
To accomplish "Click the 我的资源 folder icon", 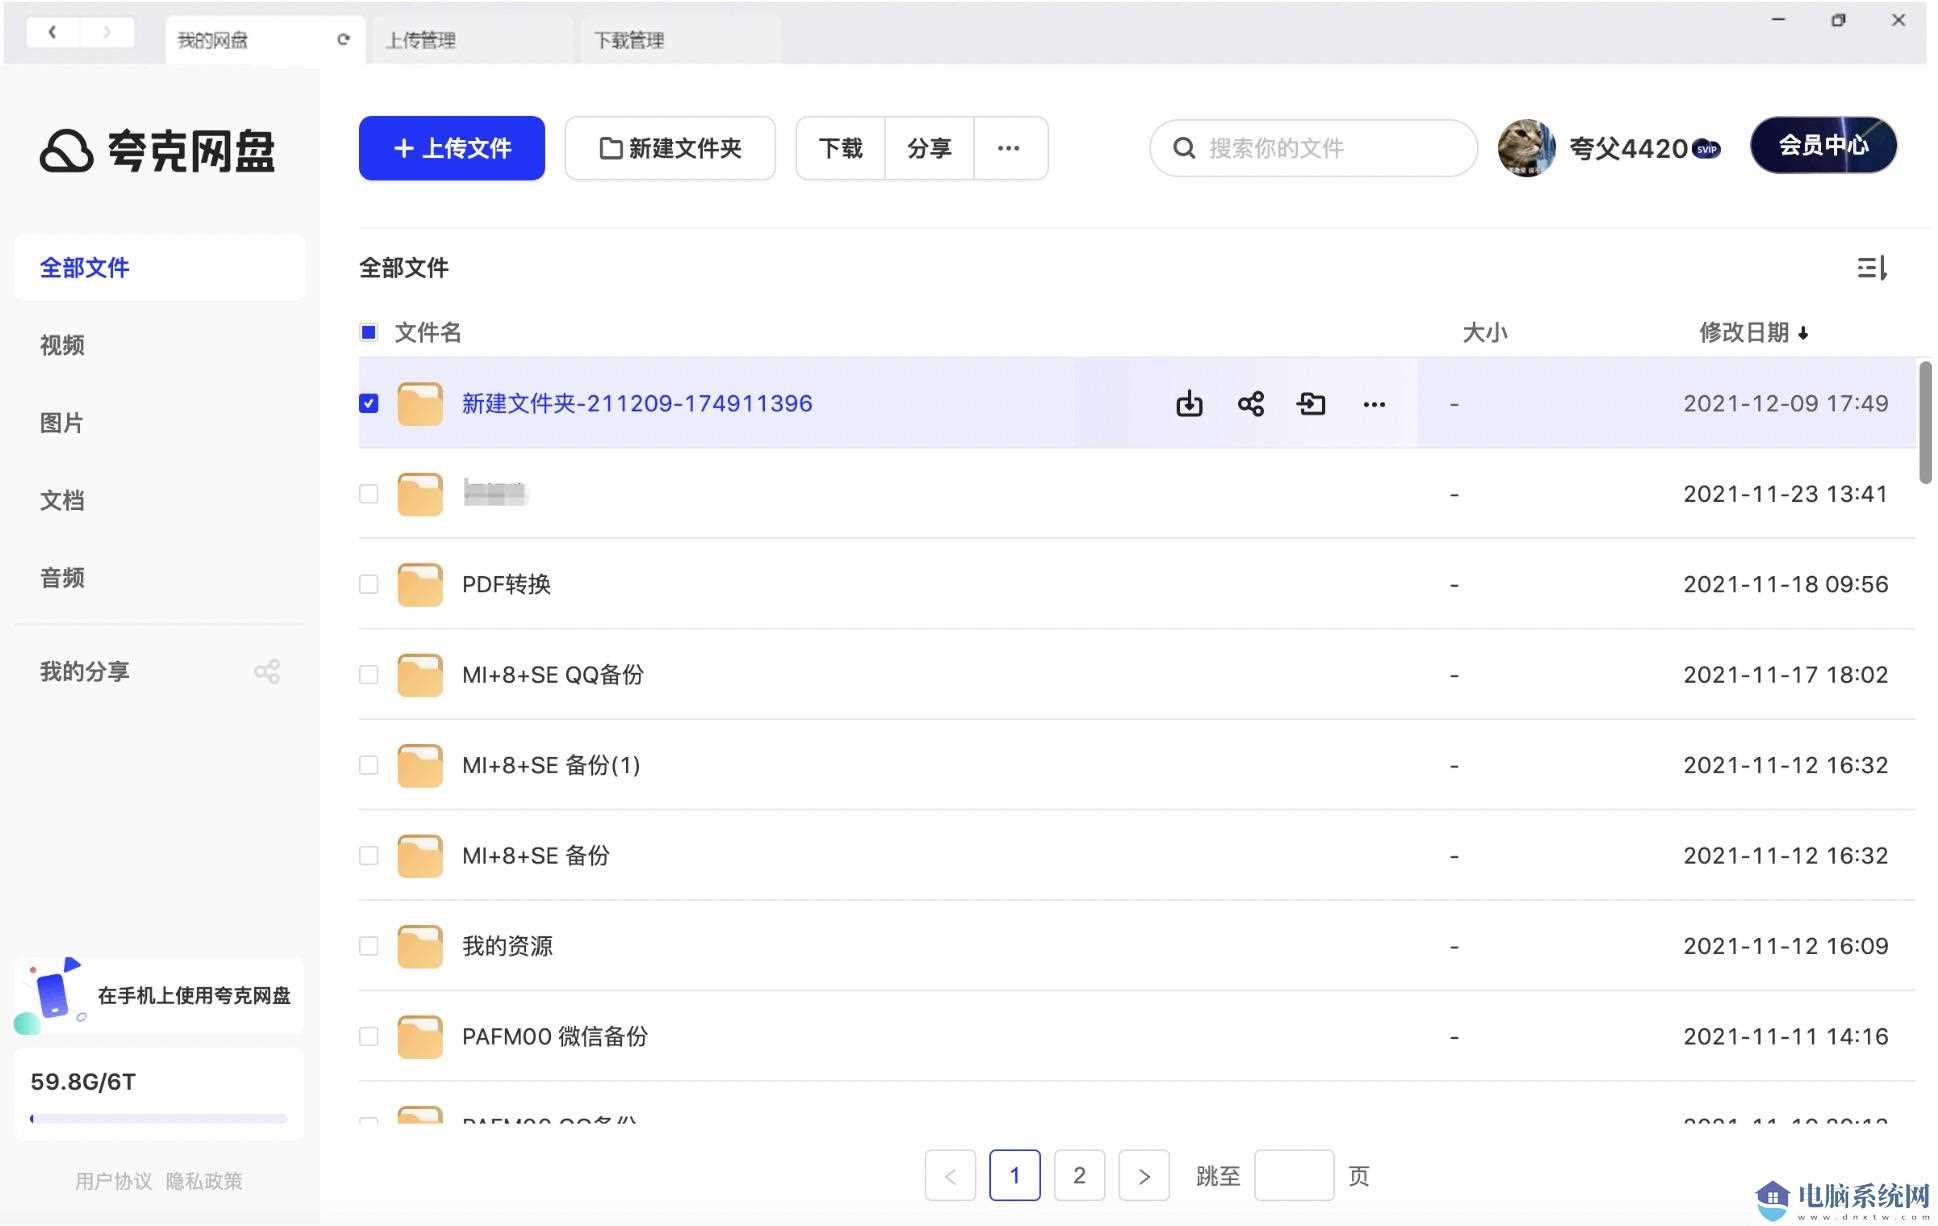I will pyautogui.click(x=420, y=946).
